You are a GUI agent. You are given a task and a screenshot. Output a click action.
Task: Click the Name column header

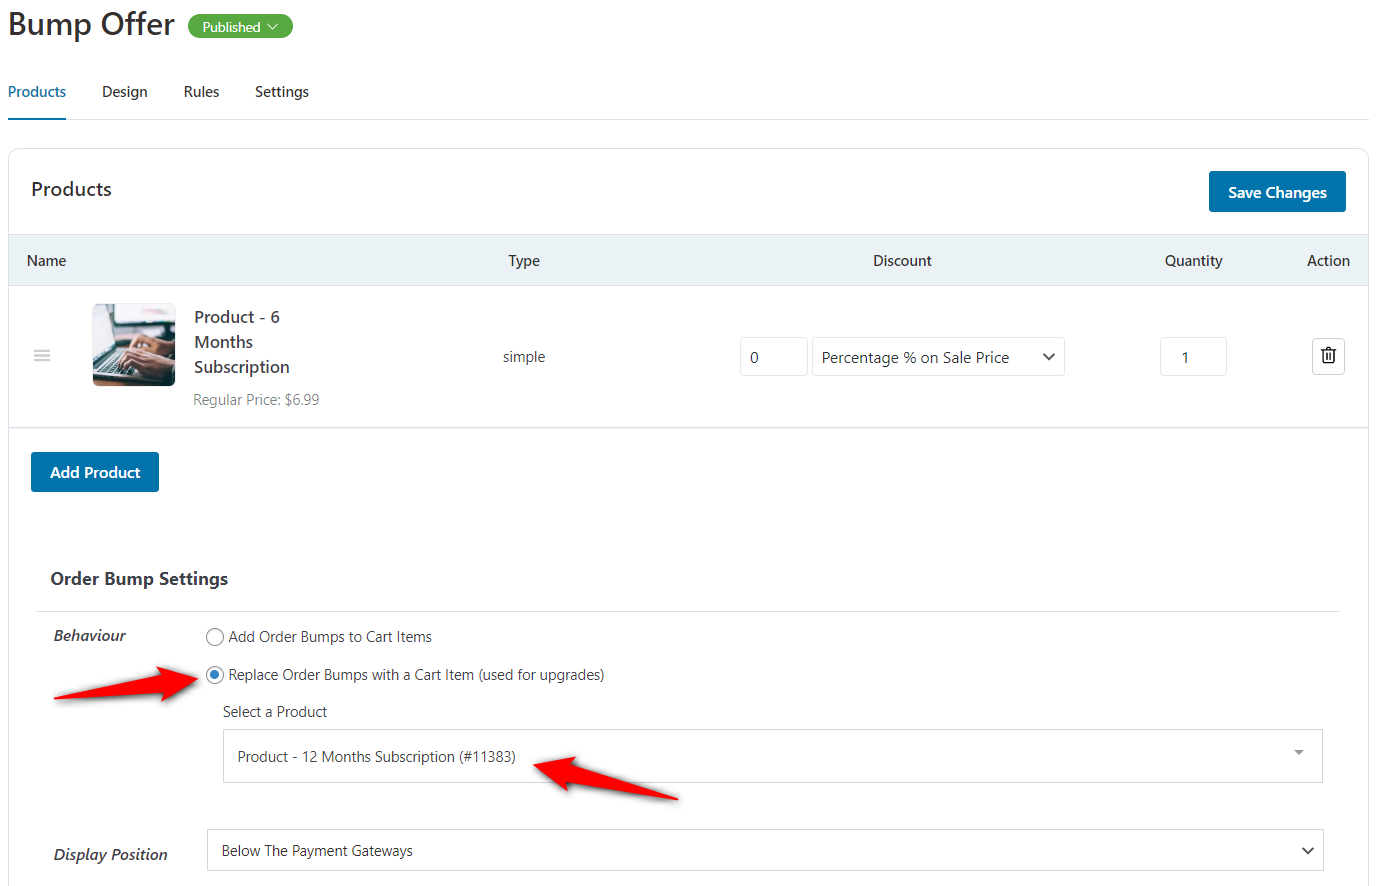(x=47, y=261)
